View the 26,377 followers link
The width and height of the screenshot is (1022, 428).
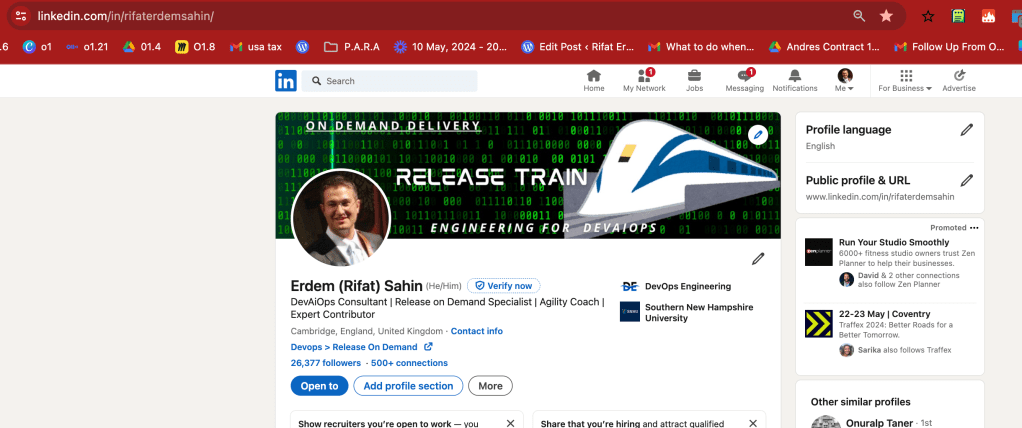[x=325, y=363]
